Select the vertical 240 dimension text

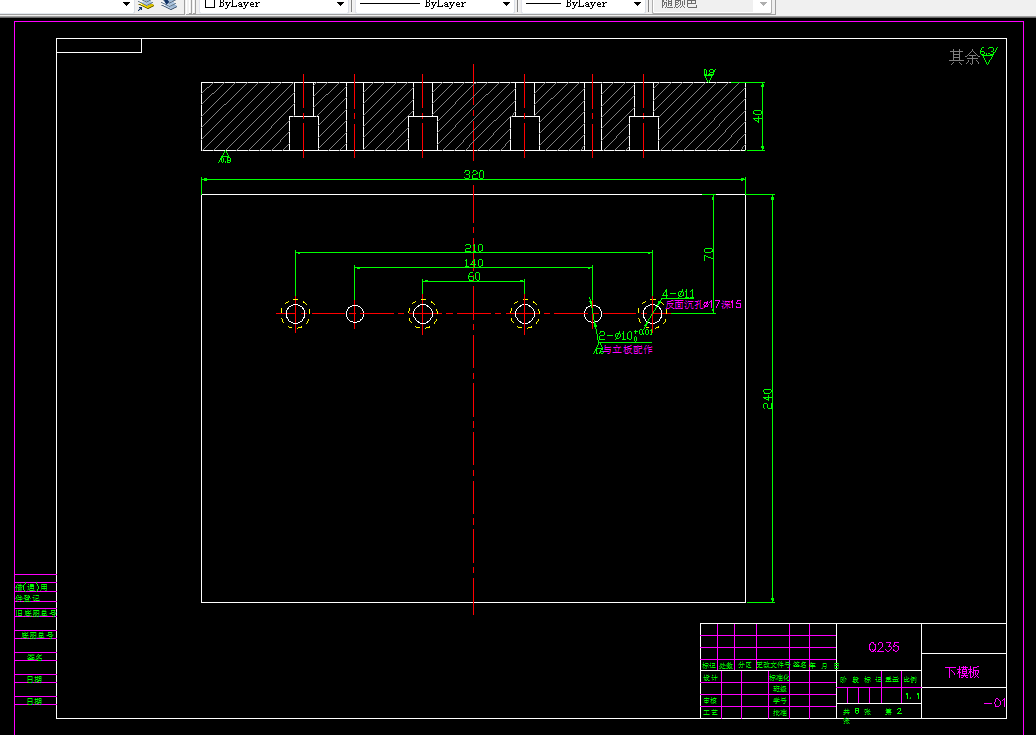pos(767,399)
